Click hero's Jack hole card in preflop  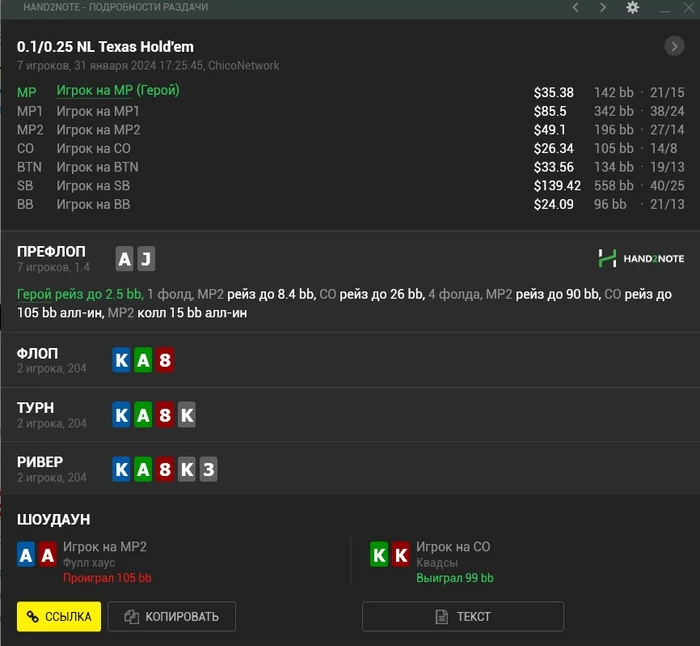(x=146, y=259)
